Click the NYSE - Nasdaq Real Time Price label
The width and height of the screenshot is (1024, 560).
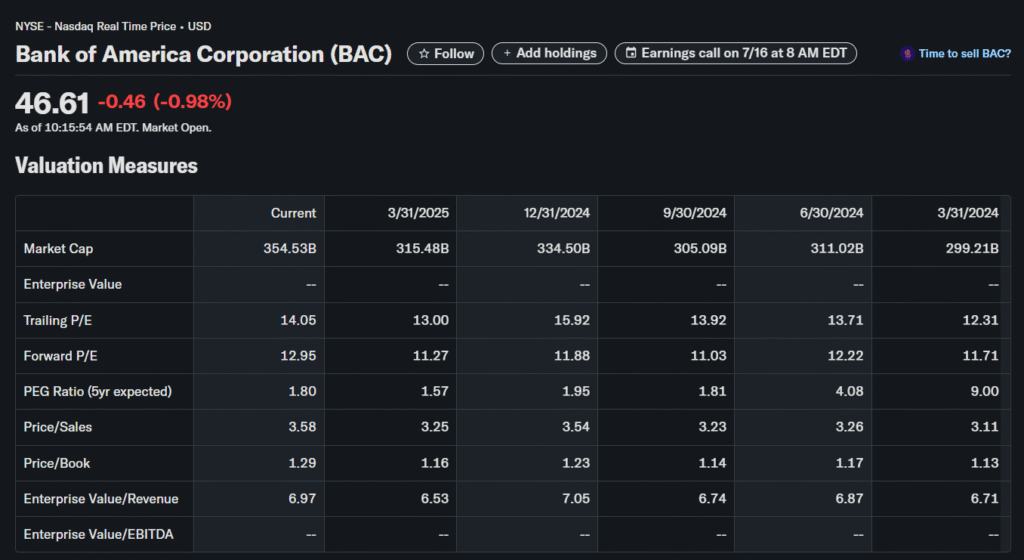(96, 27)
